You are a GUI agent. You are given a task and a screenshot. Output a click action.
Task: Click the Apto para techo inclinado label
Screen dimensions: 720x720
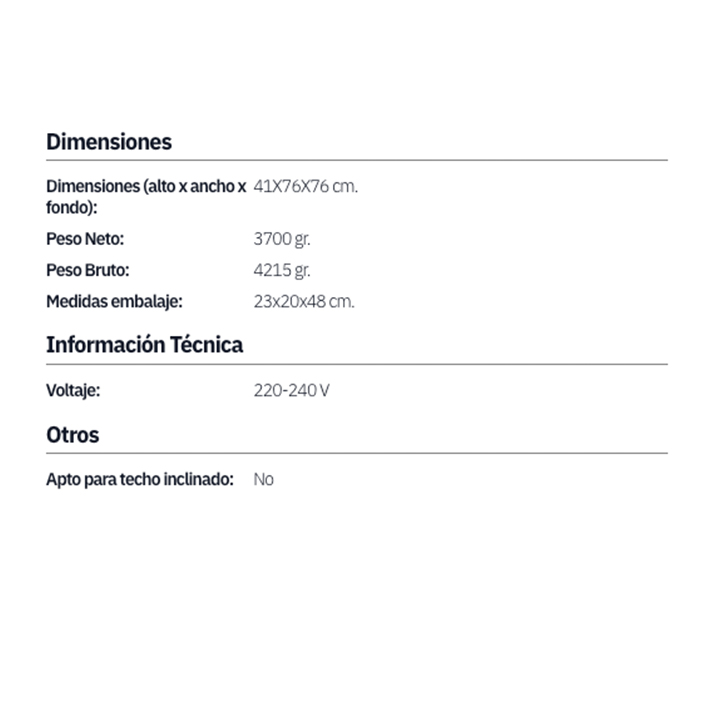pyautogui.click(x=140, y=479)
